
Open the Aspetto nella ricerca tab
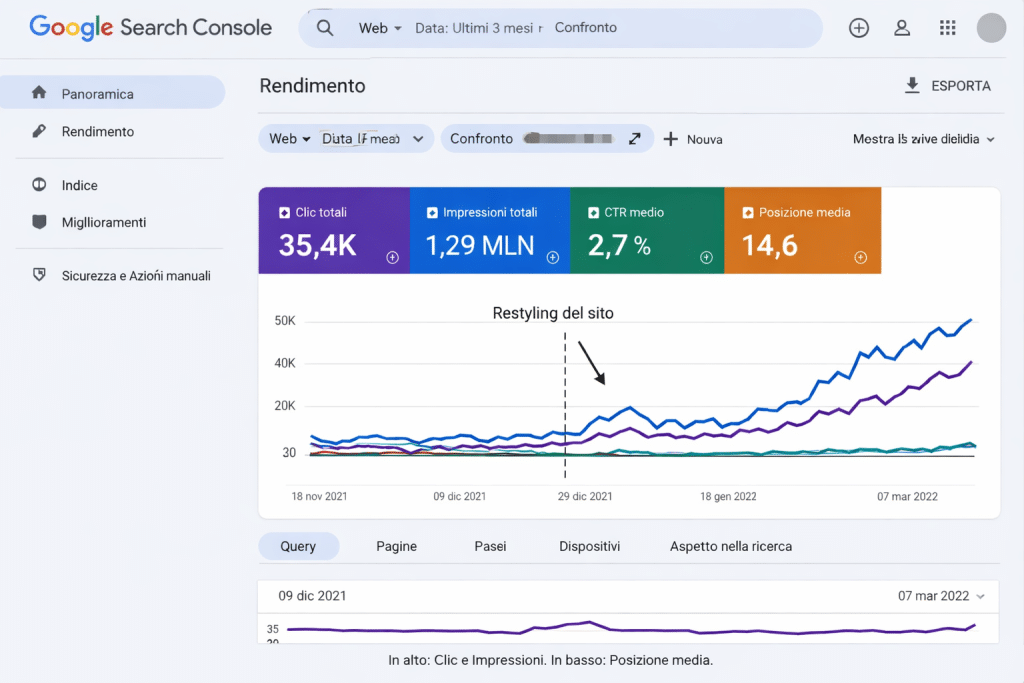731,547
